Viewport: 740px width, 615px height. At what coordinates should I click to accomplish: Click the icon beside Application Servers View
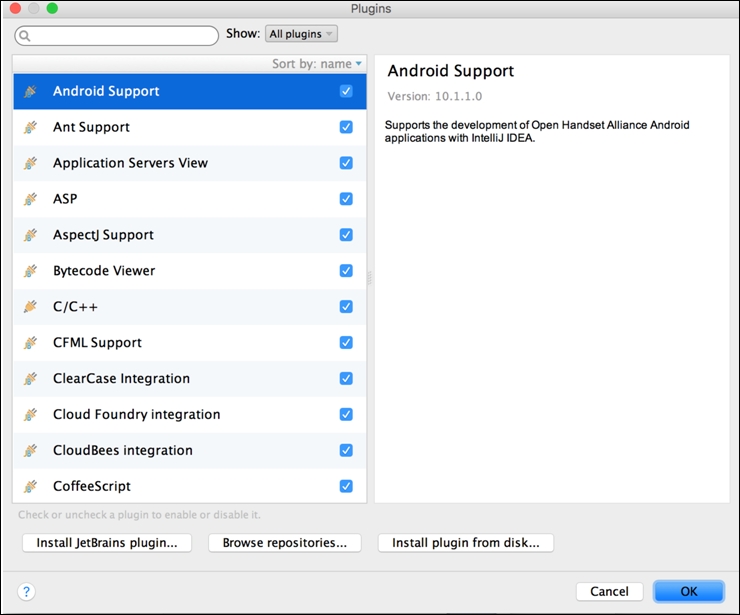[31, 163]
